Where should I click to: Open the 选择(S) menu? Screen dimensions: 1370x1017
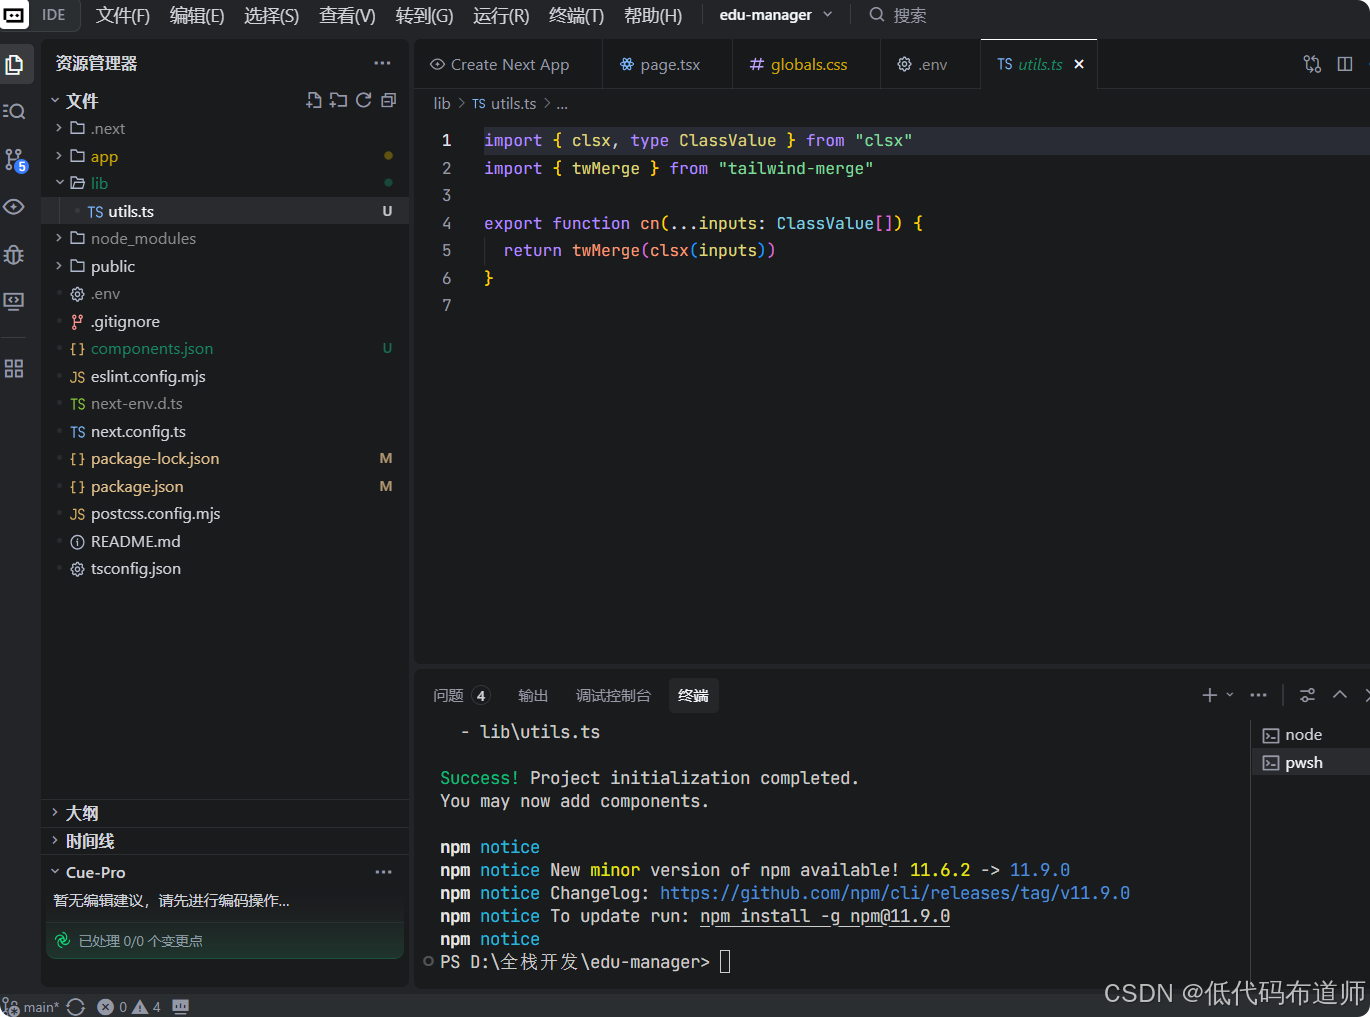271,15
